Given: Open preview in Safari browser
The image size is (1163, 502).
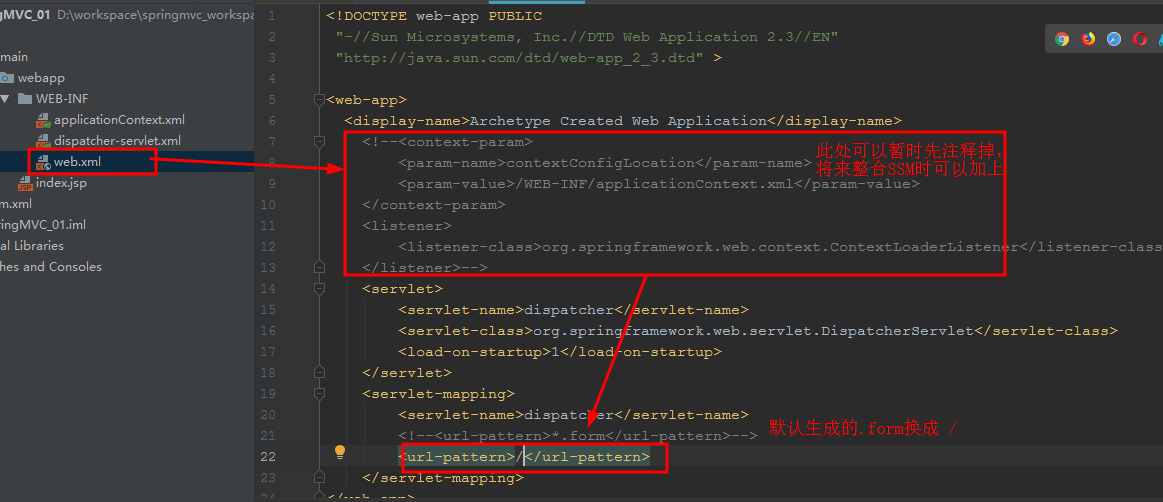Looking at the screenshot, I should [x=1114, y=39].
